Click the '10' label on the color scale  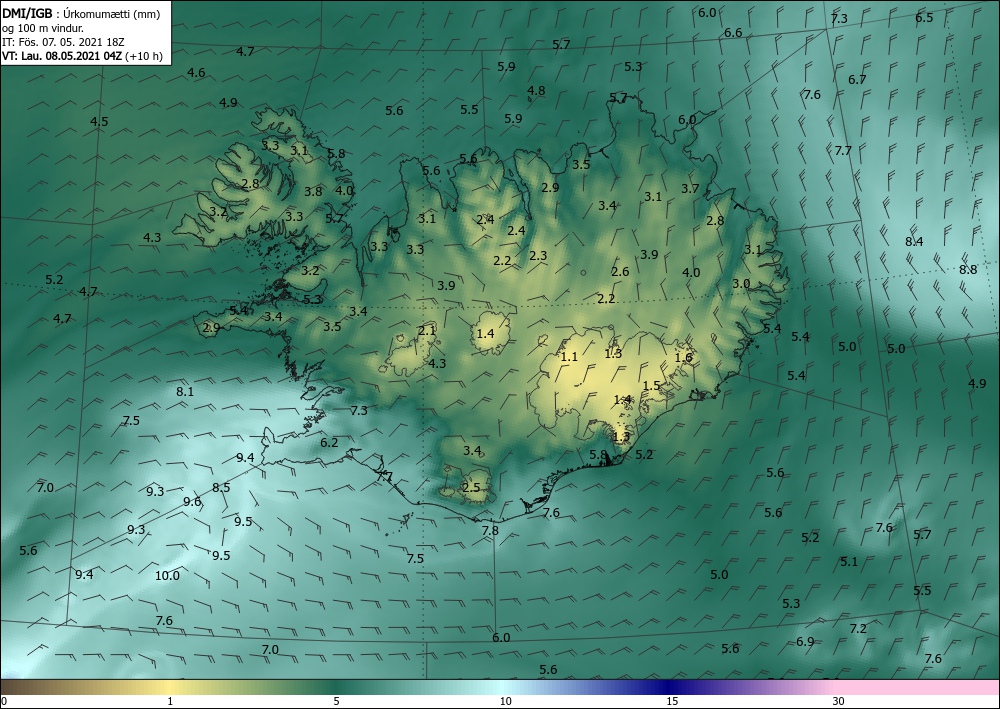tap(505, 702)
